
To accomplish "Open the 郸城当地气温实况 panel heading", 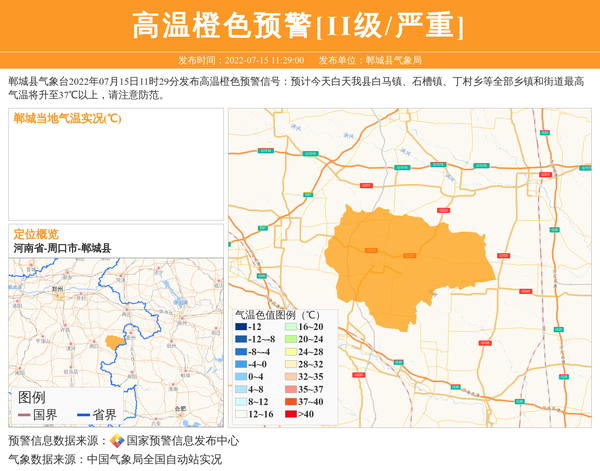I will (68, 118).
